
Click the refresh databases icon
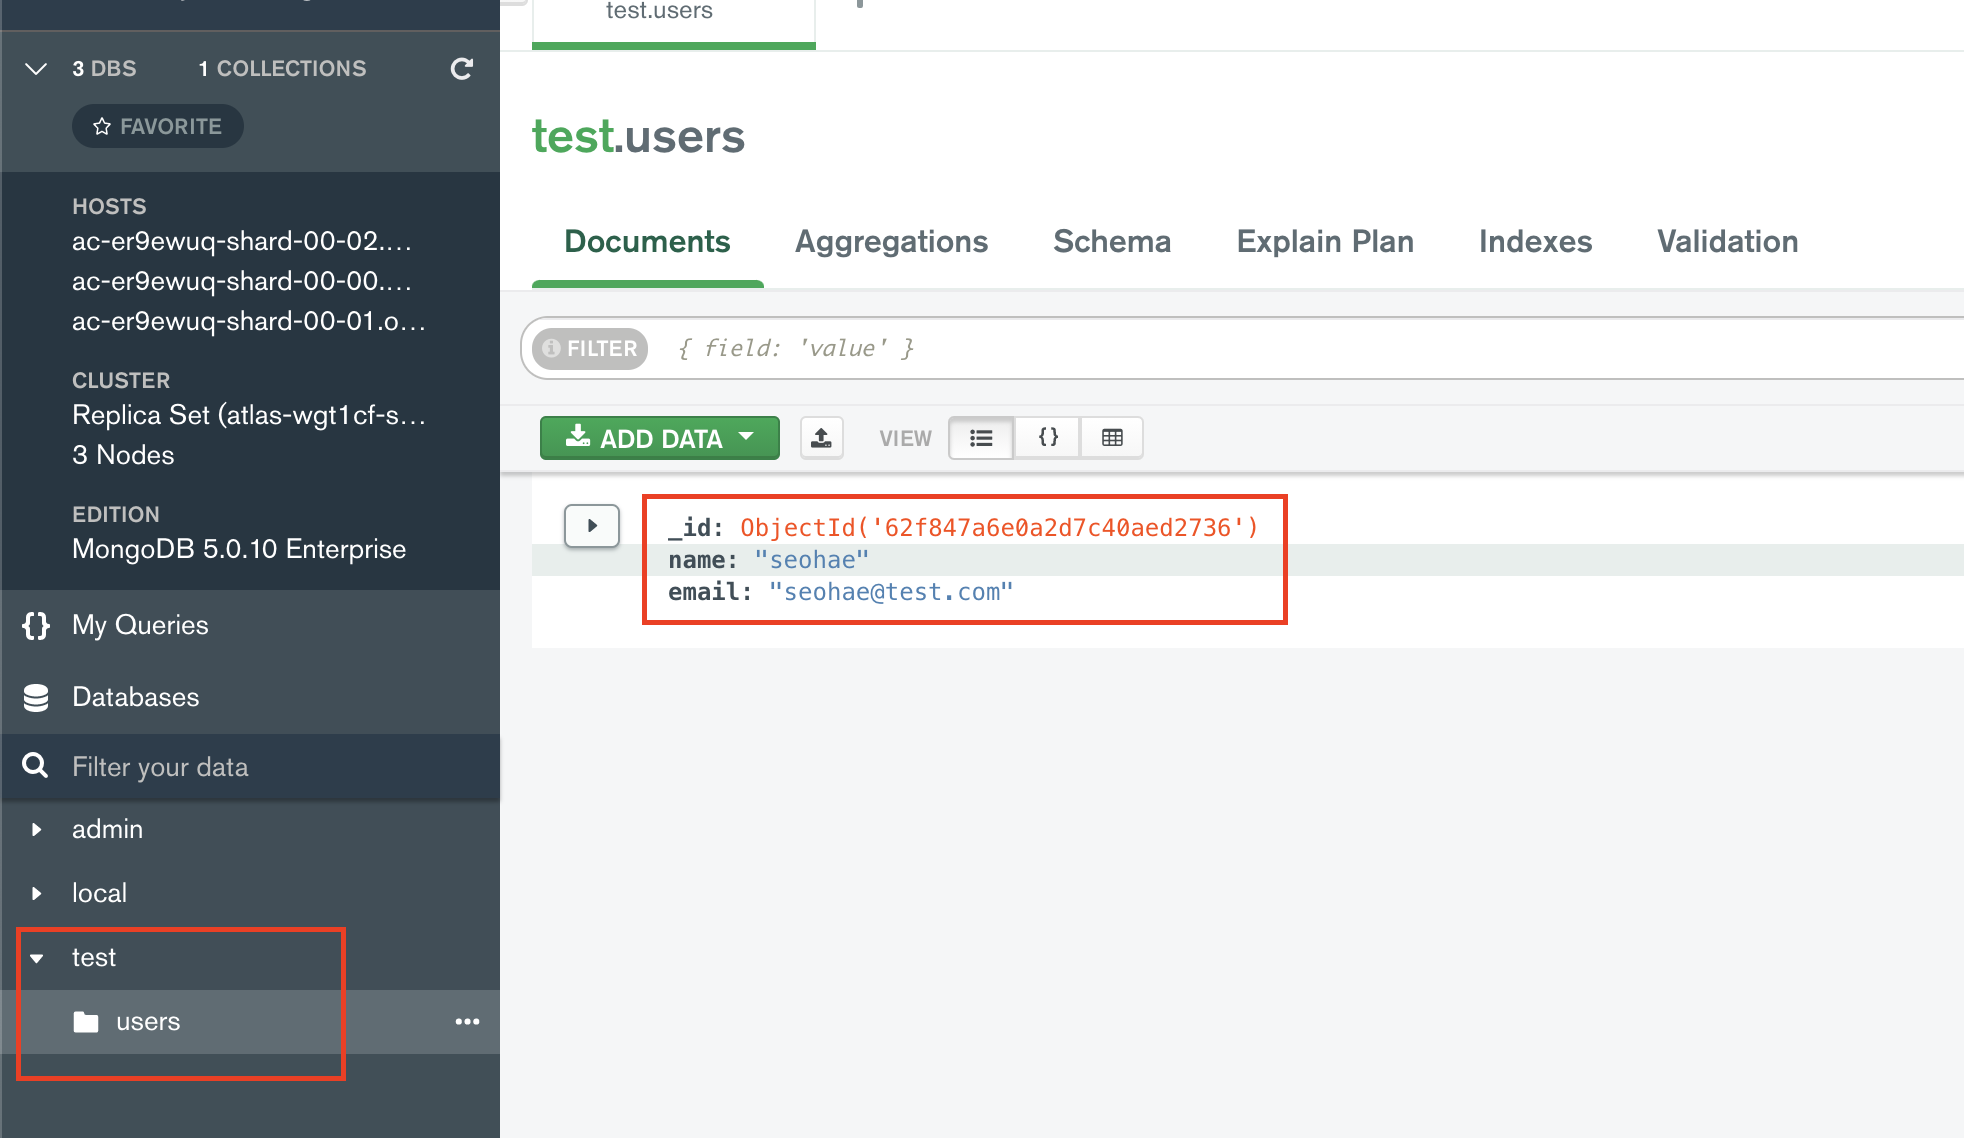pos(461,69)
